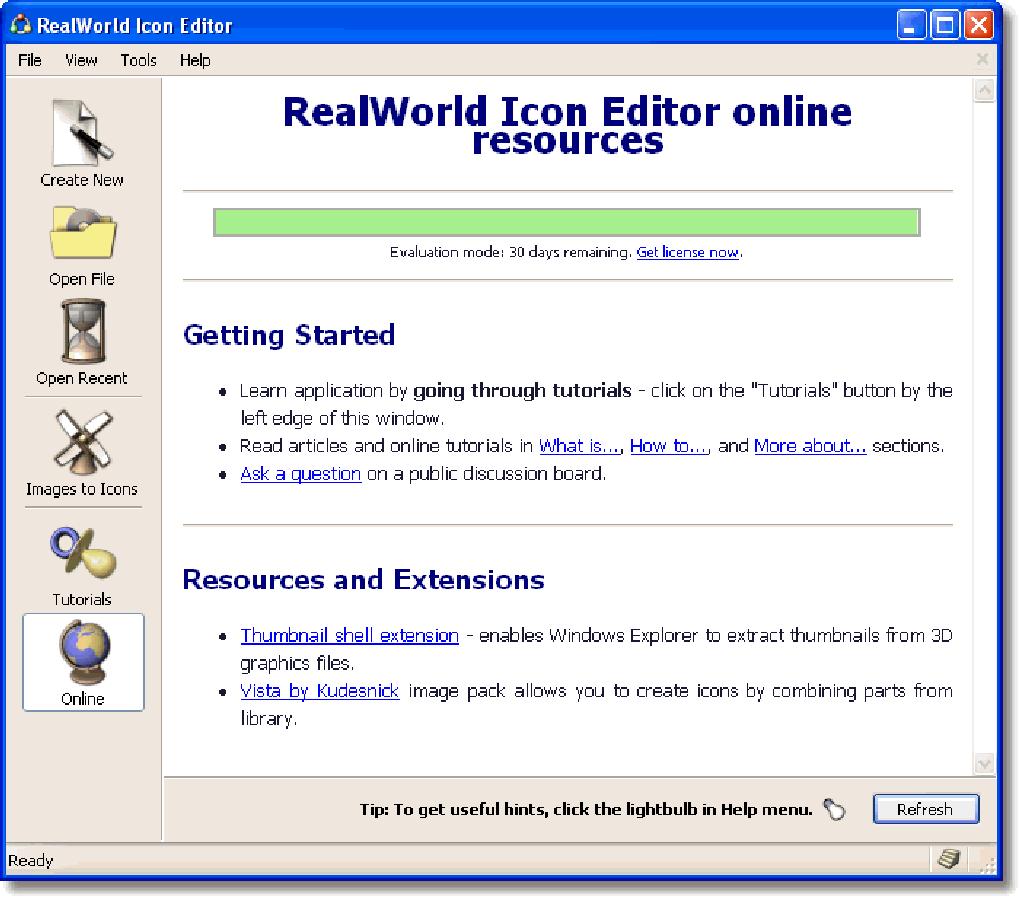Minimize the RealWorld Icon Editor window
The image size is (1020, 898).
pos(911,25)
